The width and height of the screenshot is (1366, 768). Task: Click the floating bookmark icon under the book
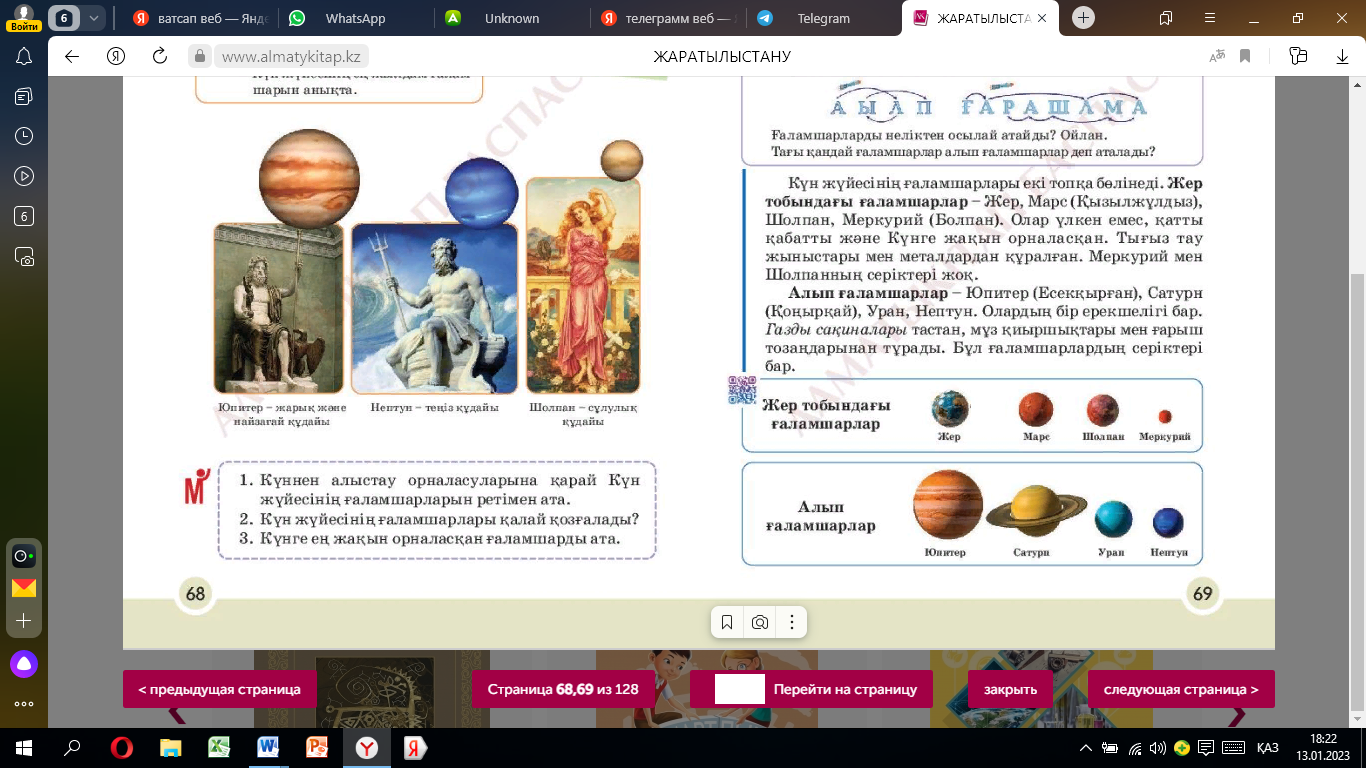tap(727, 622)
